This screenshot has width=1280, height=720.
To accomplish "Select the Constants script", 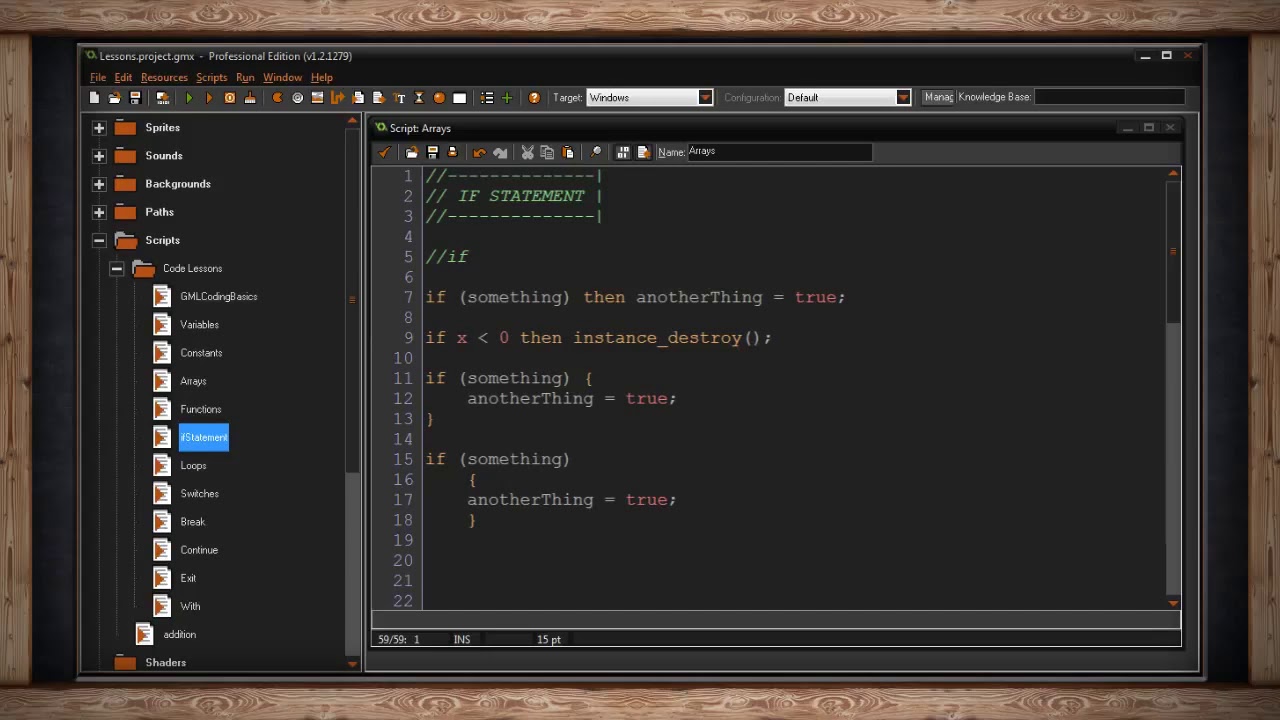I will (201, 353).
